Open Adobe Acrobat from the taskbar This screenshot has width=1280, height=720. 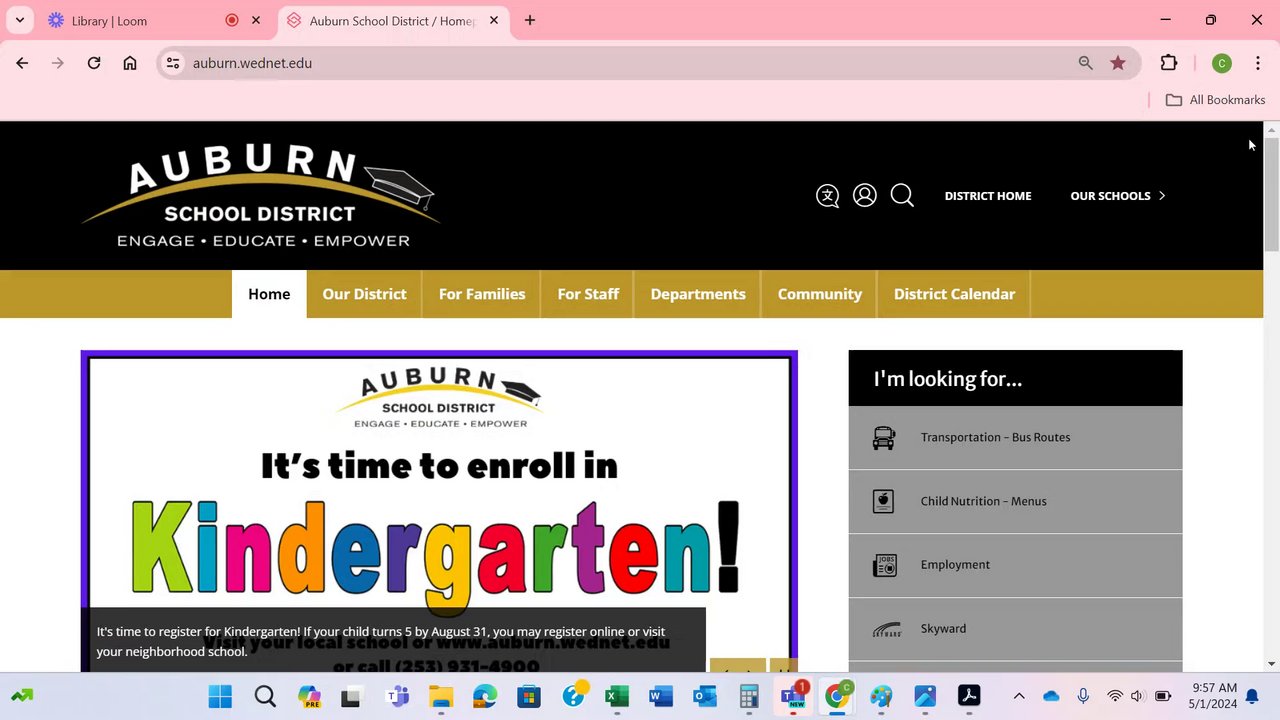click(x=969, y=696)
